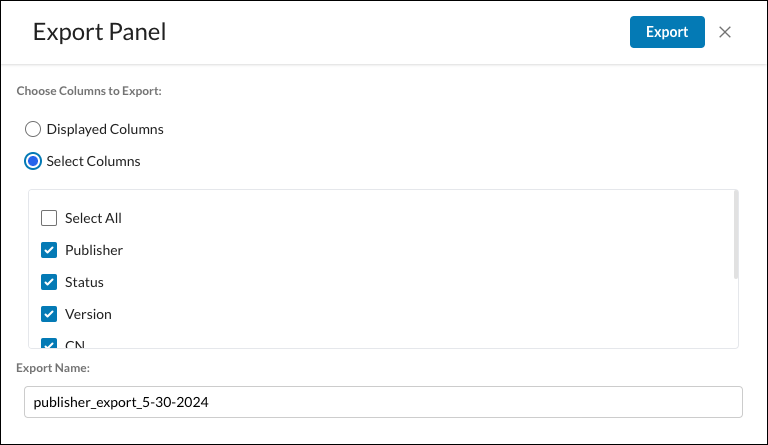
Task: Uncheck the Status column checkbox
Action: pos(49,282)
